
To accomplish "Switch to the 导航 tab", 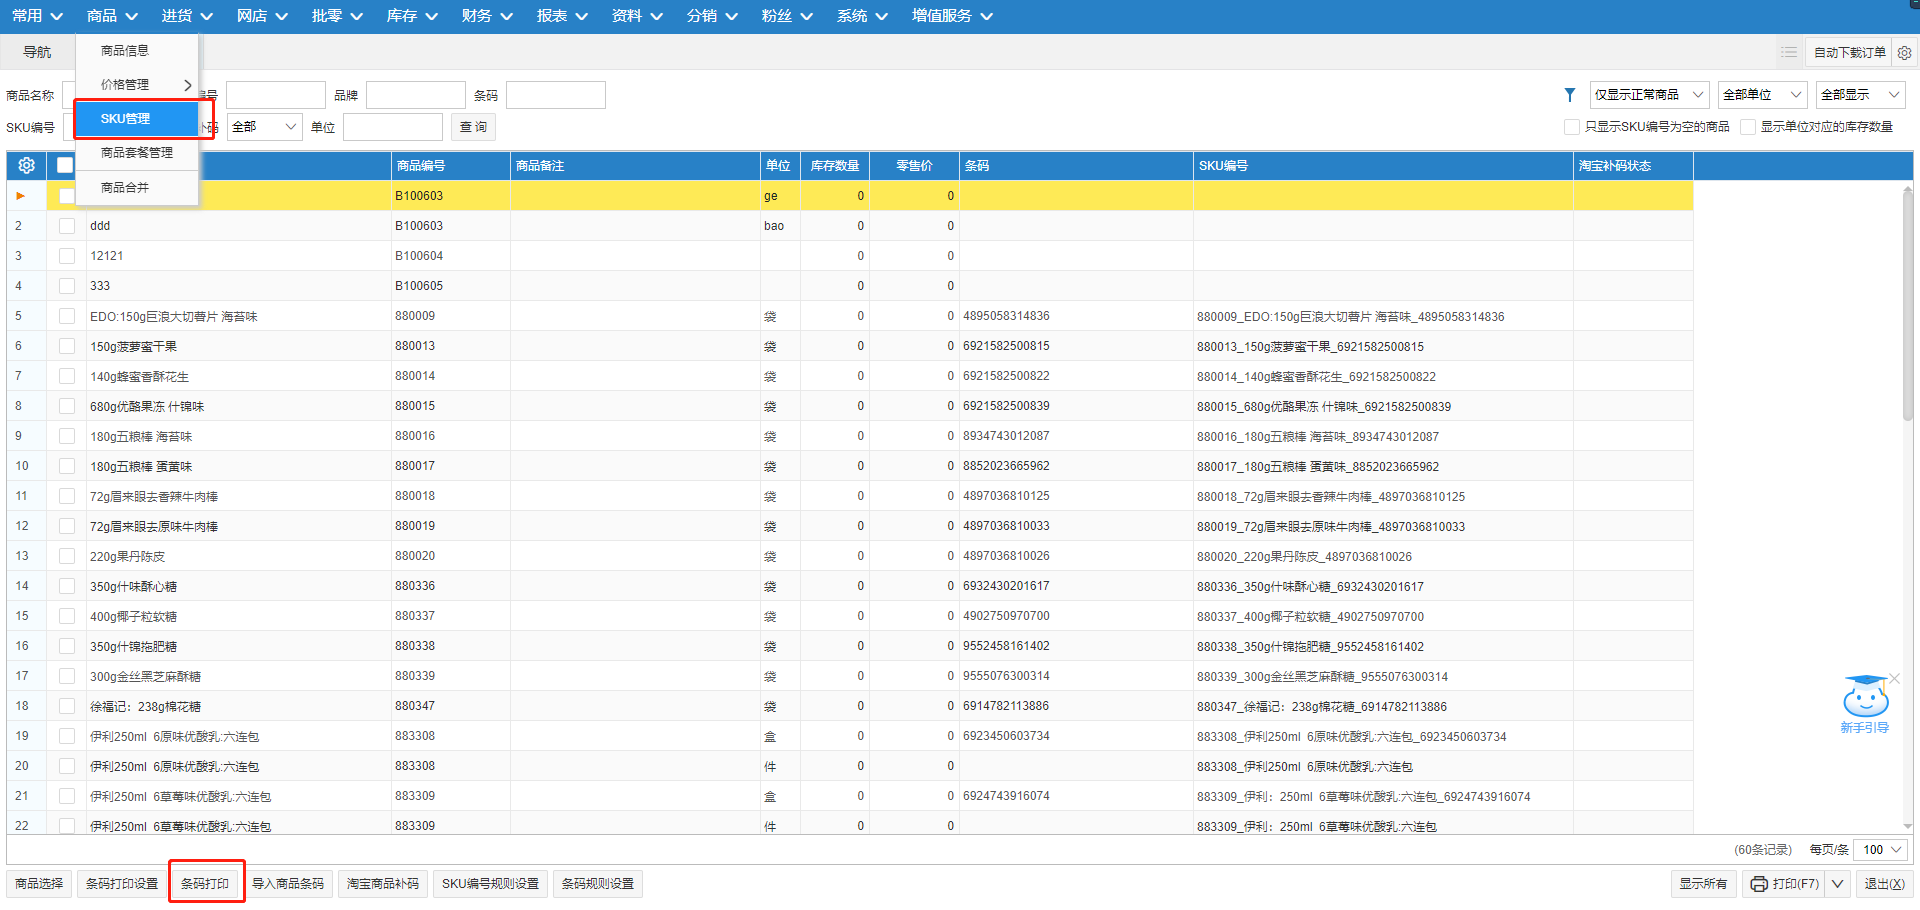I will (37, 52).
